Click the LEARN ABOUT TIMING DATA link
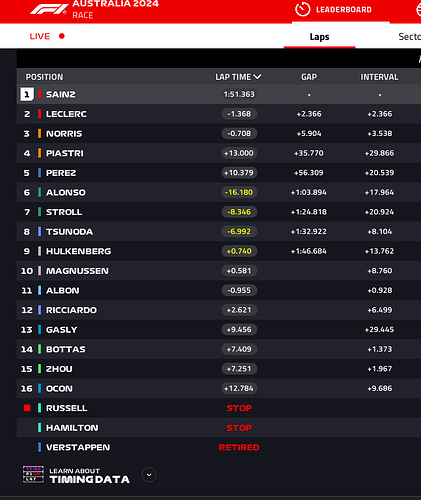The width and height of the screenshot is (421, 500). (x=89, y=476)
